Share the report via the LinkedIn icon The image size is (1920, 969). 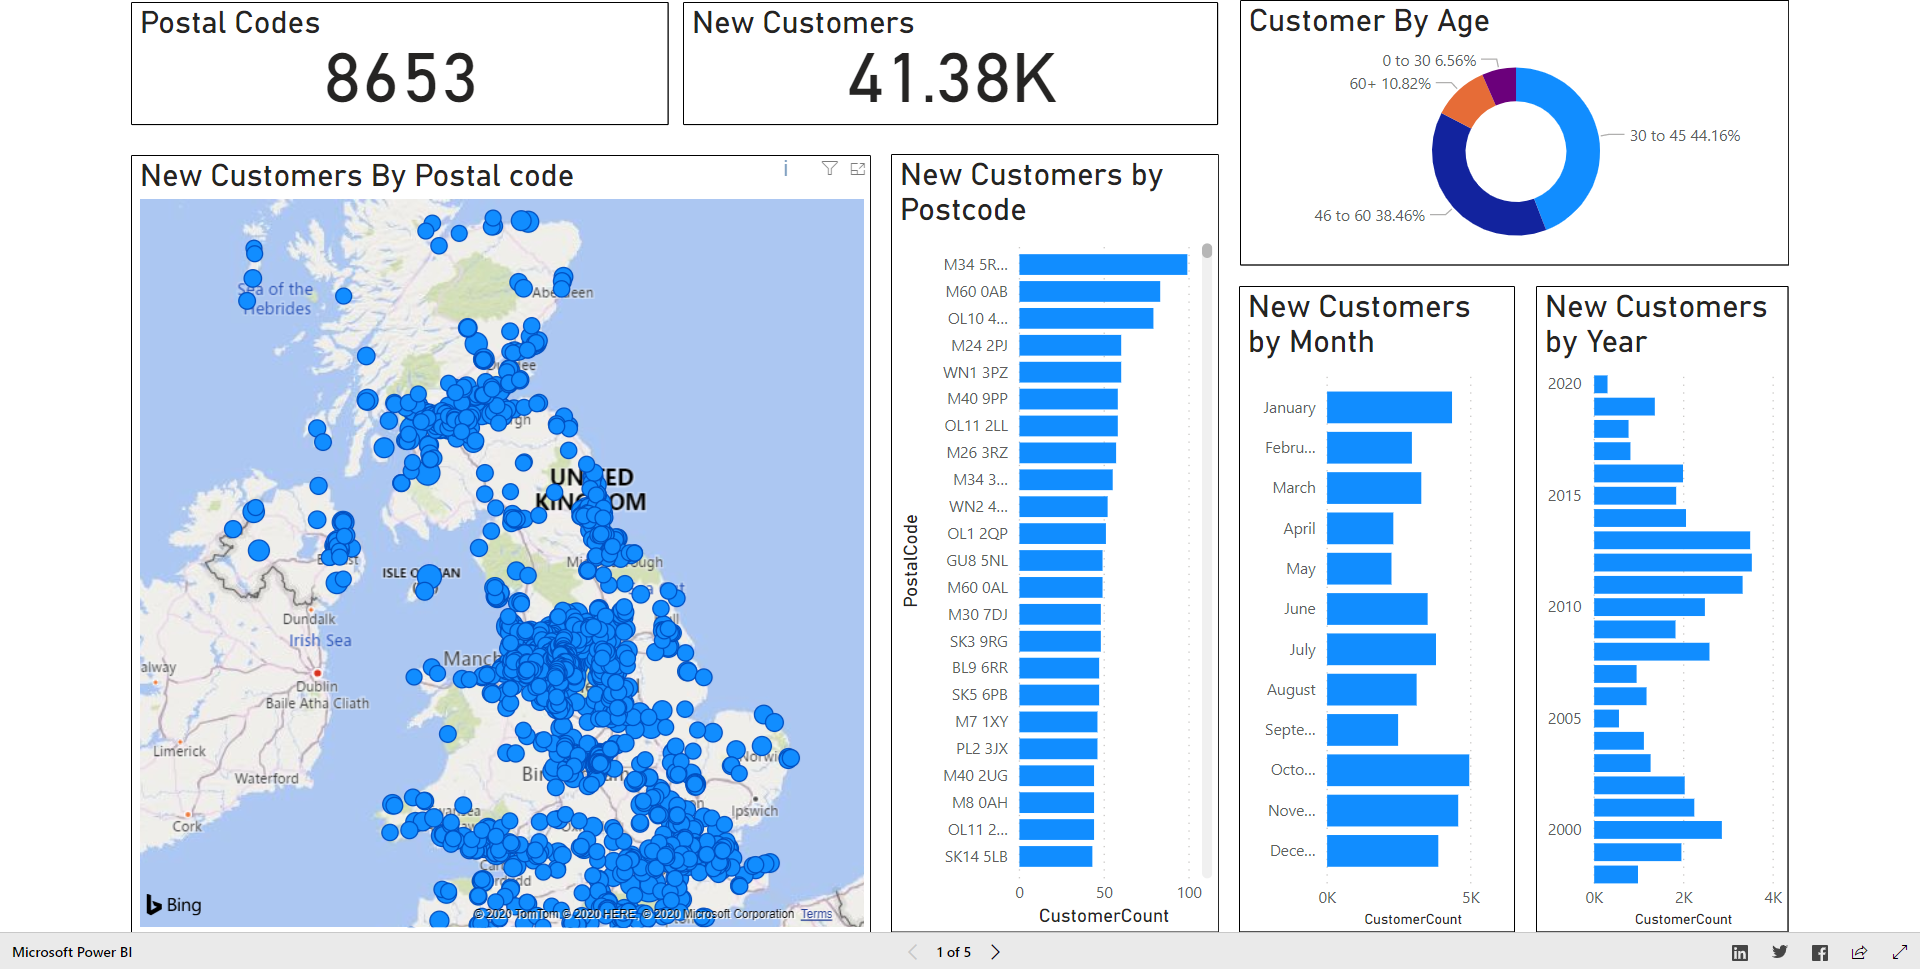(x=1740, y=952)
